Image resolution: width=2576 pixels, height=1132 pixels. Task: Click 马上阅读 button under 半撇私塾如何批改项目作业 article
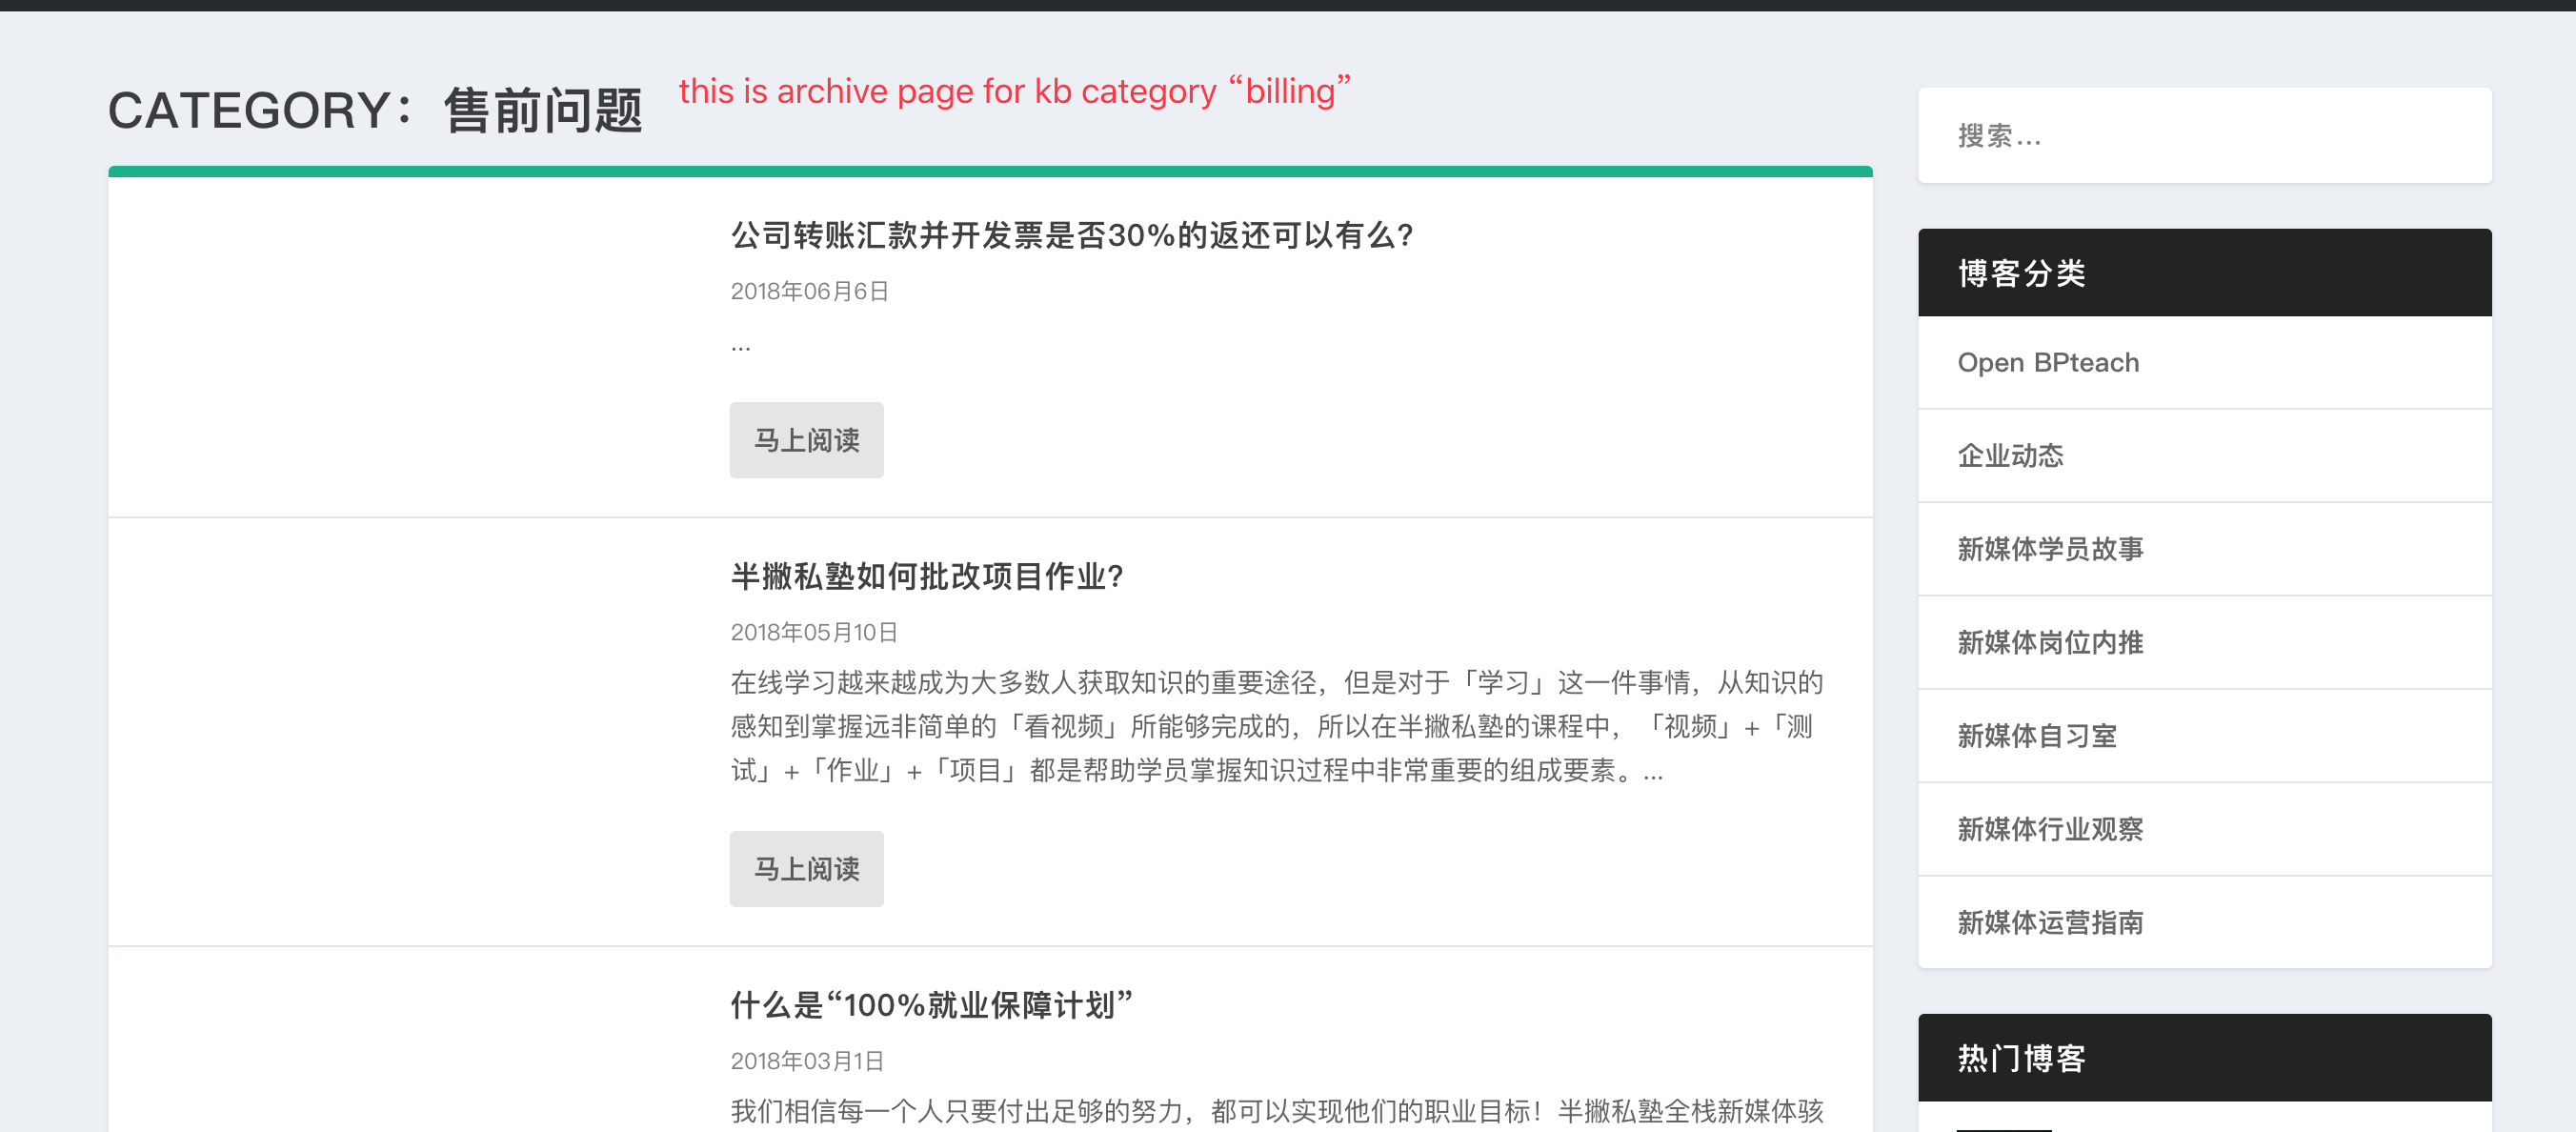point(806,869)
